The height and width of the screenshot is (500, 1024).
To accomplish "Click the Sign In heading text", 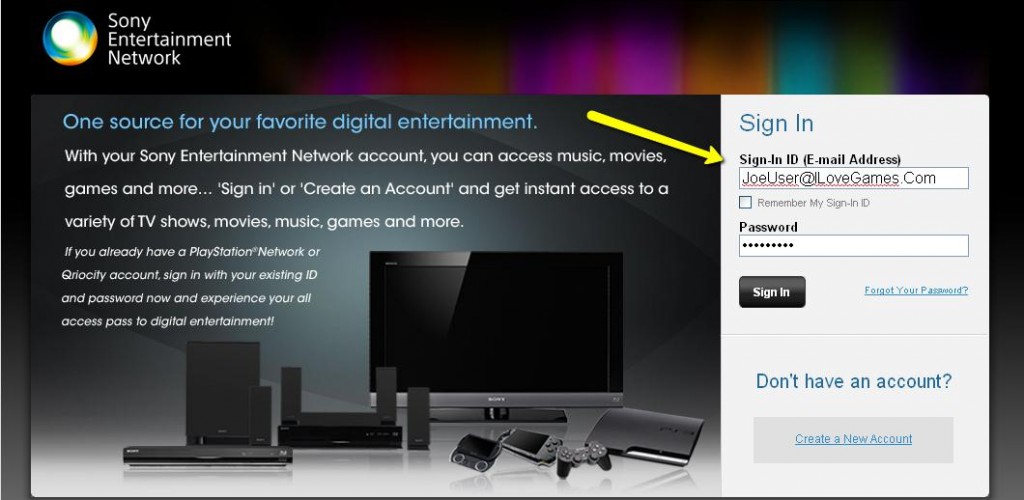I will click(776, 123).
